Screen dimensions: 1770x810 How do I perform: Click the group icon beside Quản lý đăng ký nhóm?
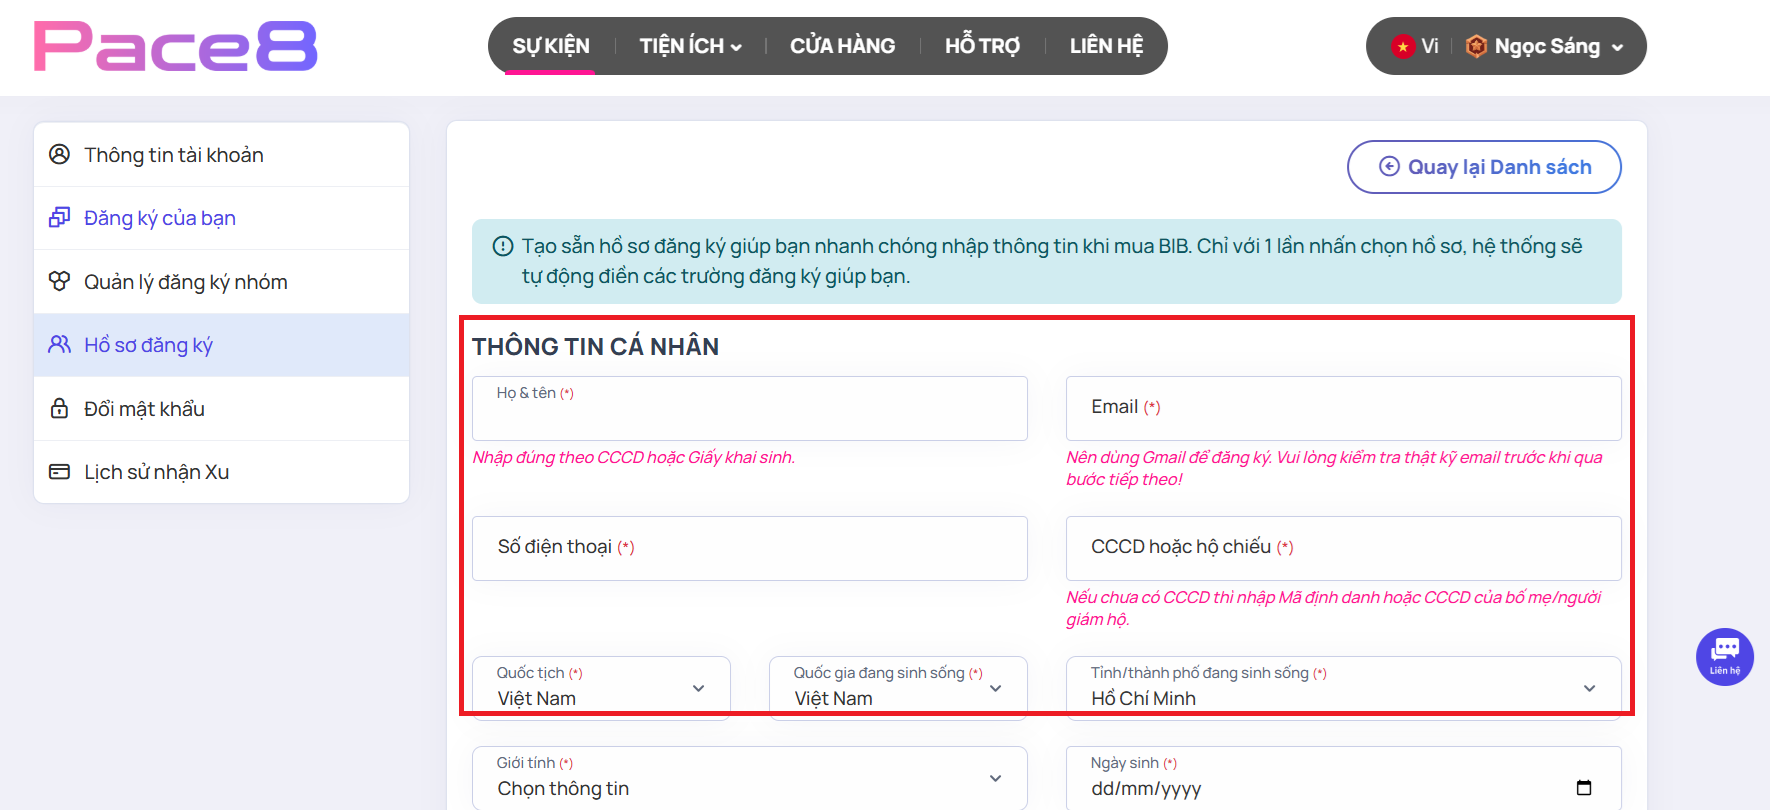[x=60, y=281]
